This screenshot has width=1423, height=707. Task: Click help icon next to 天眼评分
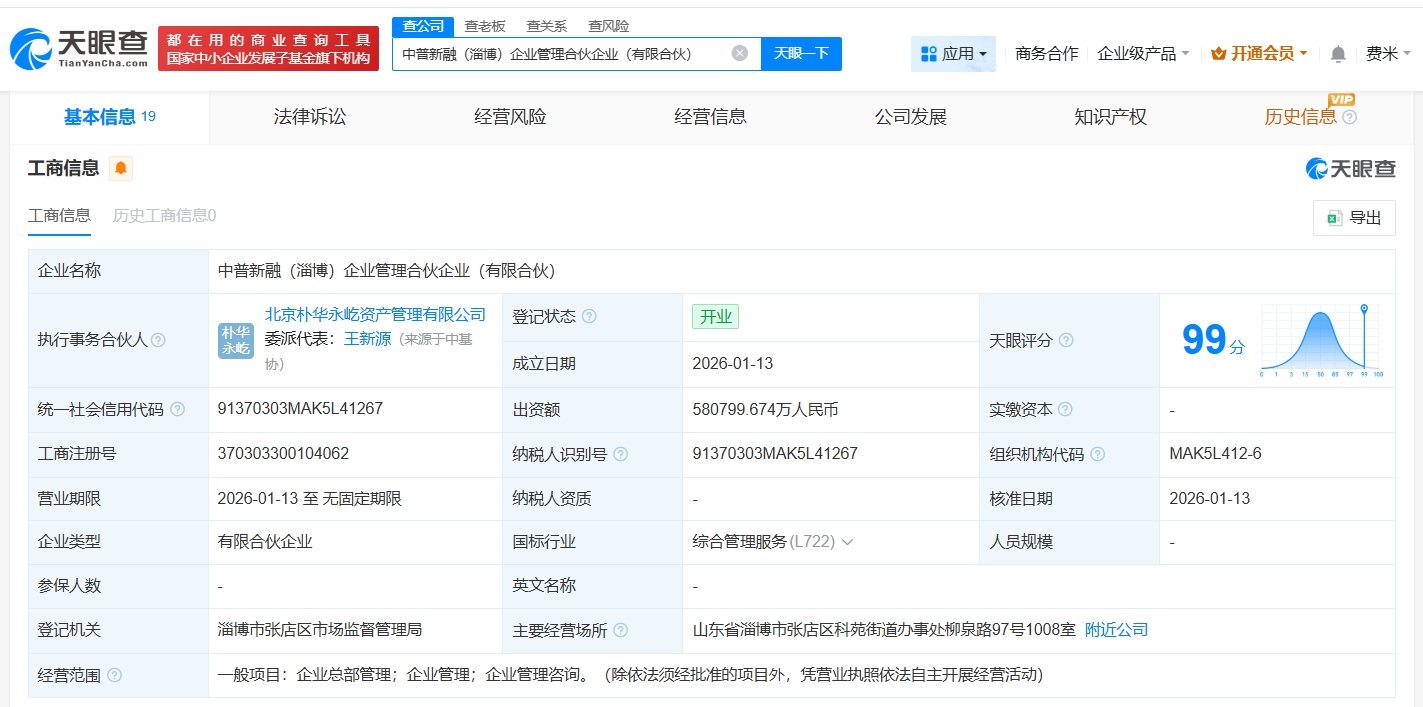pyautogui.click(x=1066, y=340)
